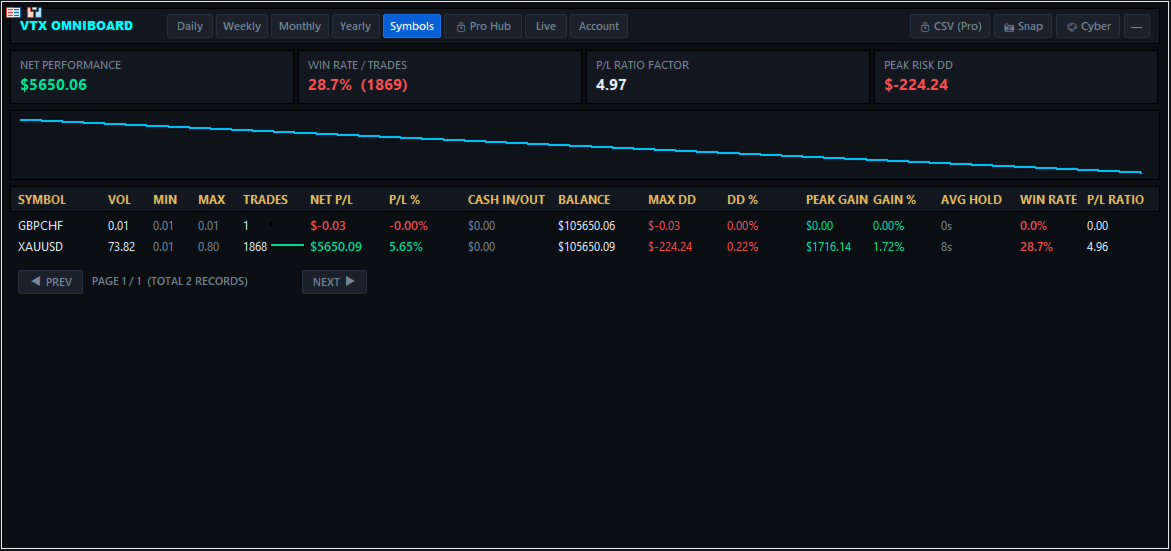Sort the table by the NET P/L column
Viewport: 1171px width, 551px height.
332,199
